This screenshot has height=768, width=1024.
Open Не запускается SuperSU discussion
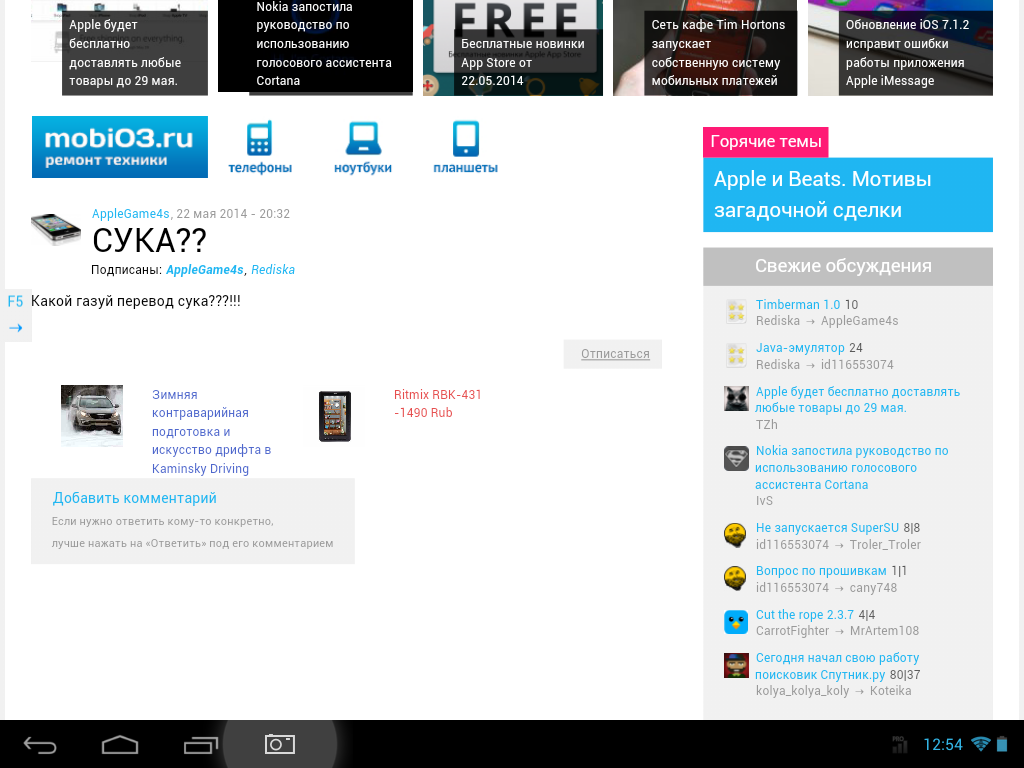[827, 528]
